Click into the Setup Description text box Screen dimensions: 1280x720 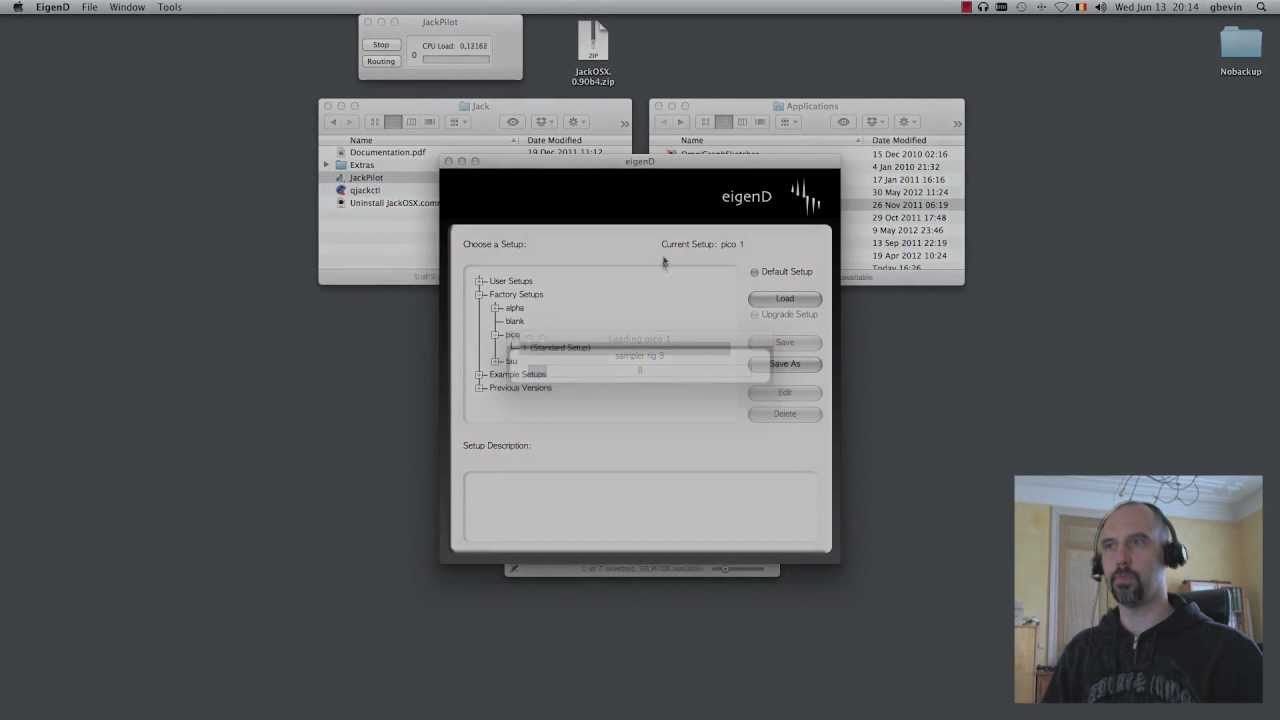[641, 507]
